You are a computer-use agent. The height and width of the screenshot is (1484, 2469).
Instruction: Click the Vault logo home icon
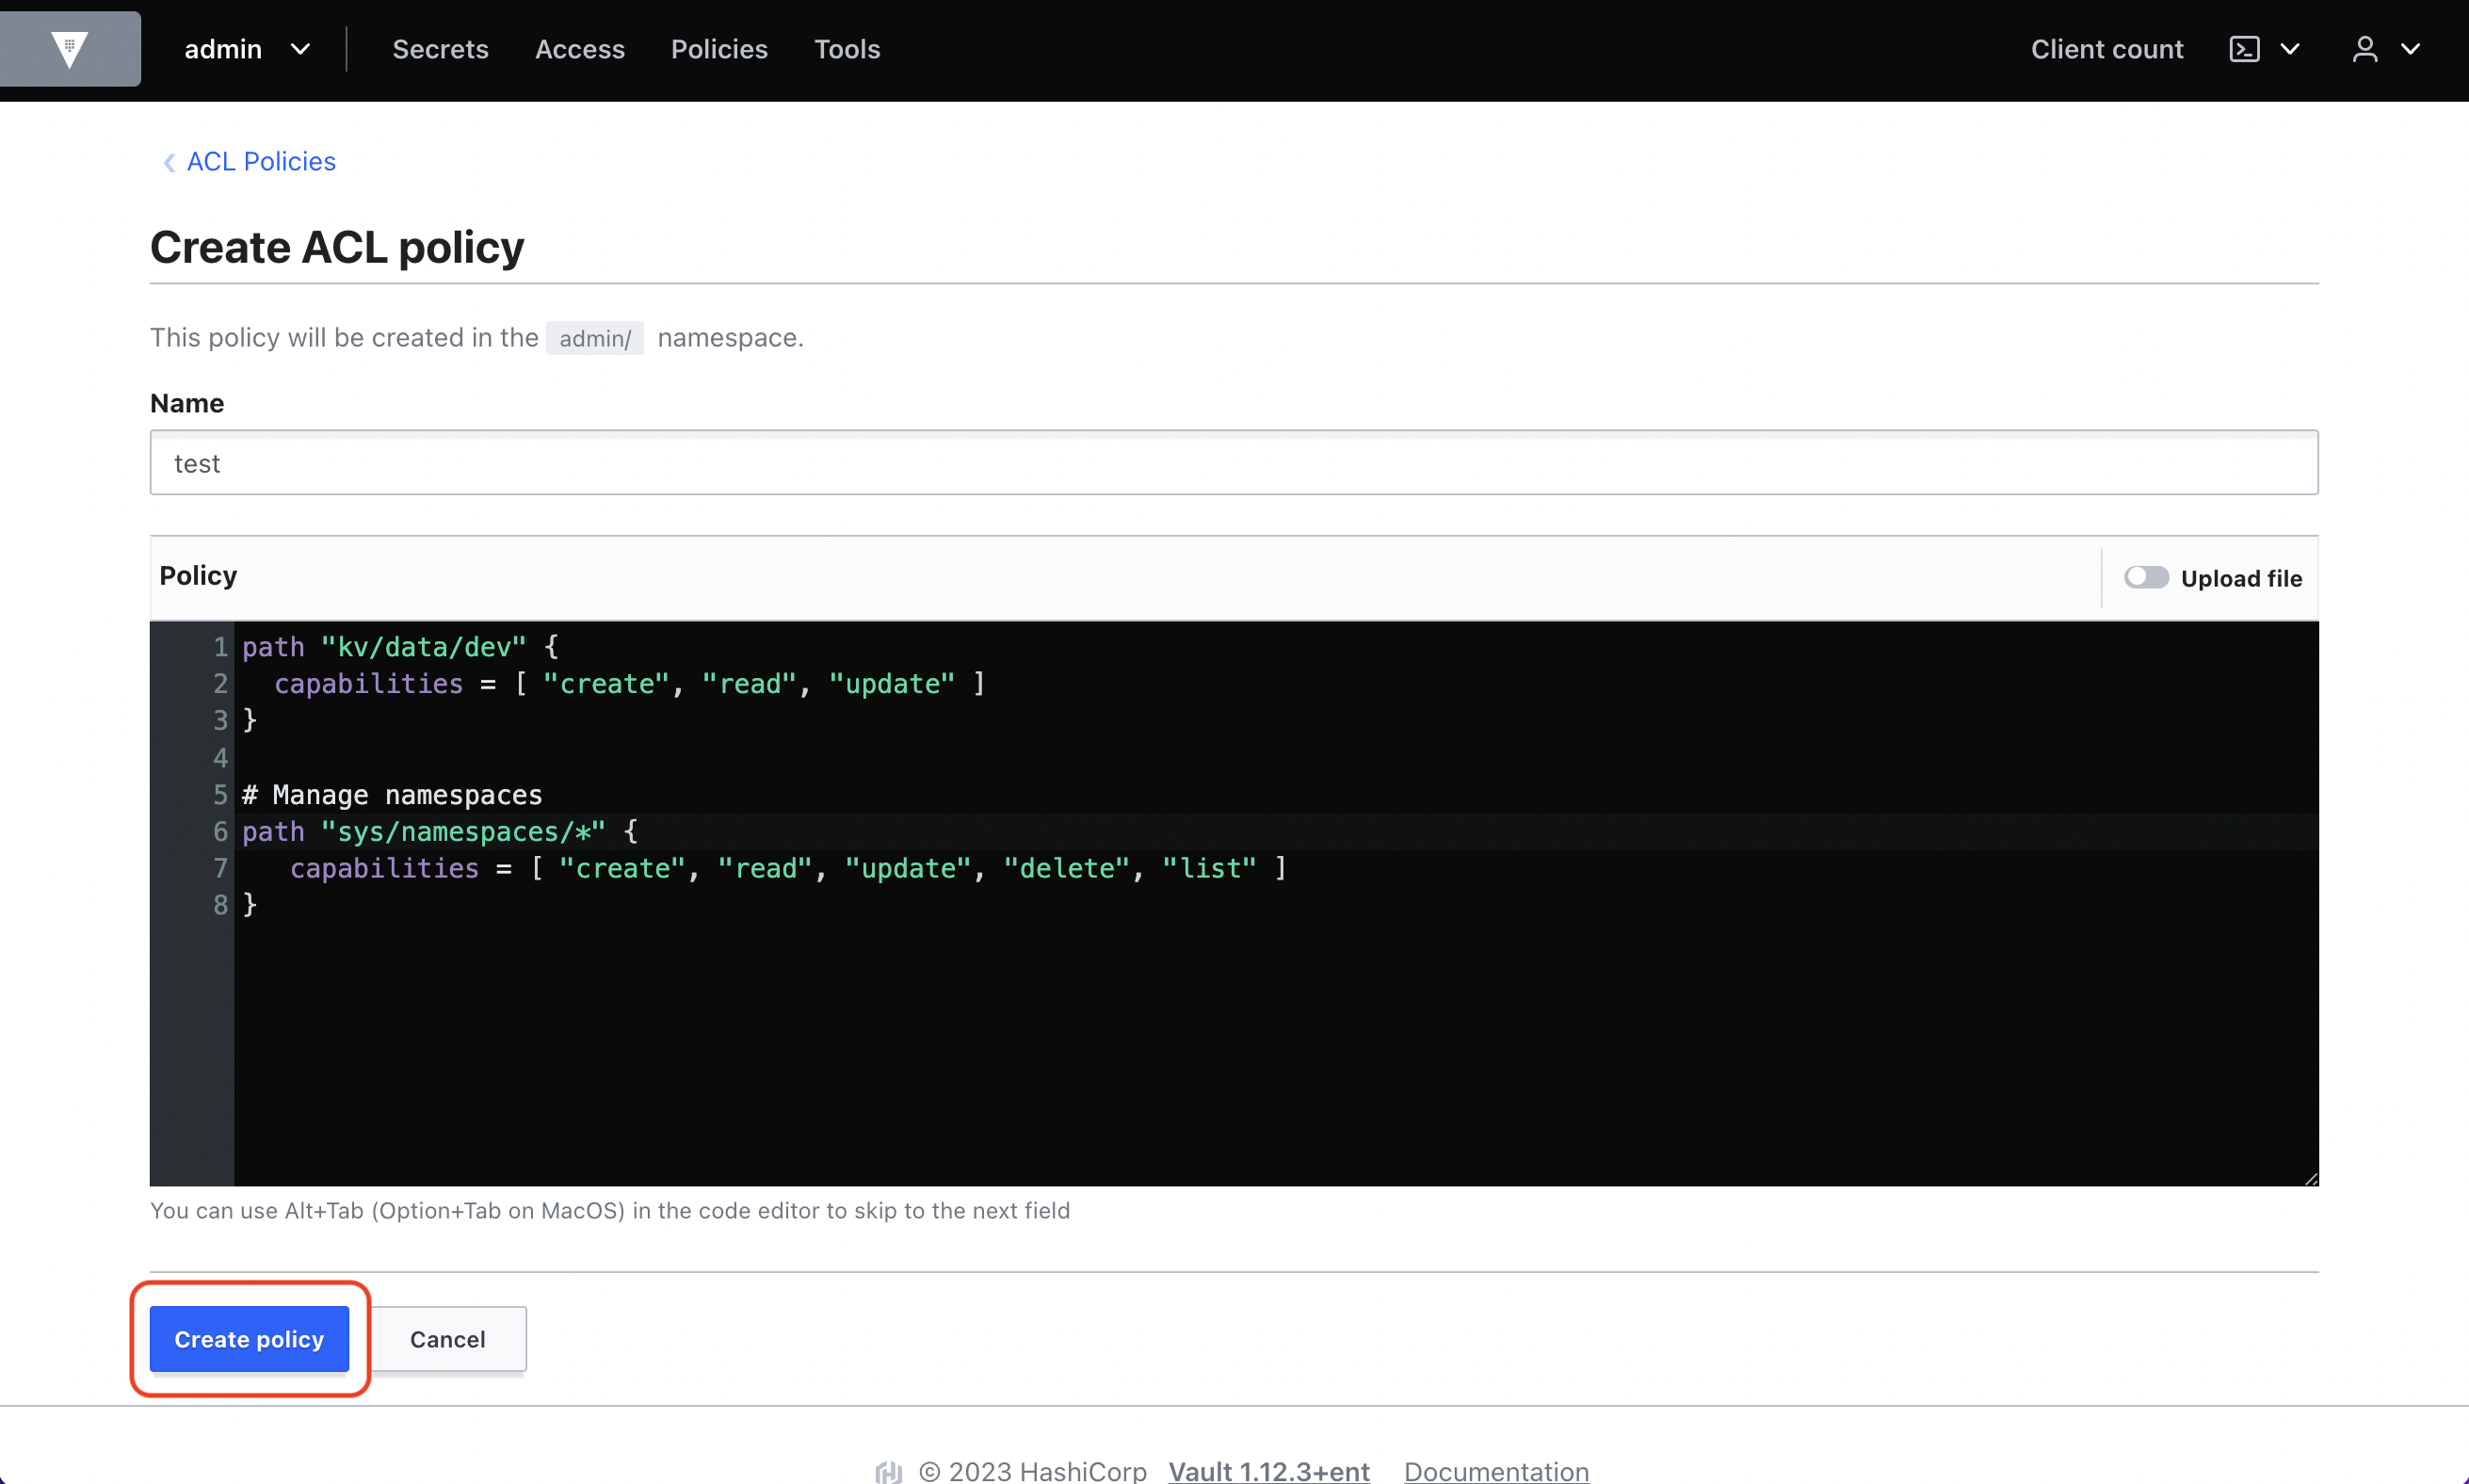click(x=69, y=49)
